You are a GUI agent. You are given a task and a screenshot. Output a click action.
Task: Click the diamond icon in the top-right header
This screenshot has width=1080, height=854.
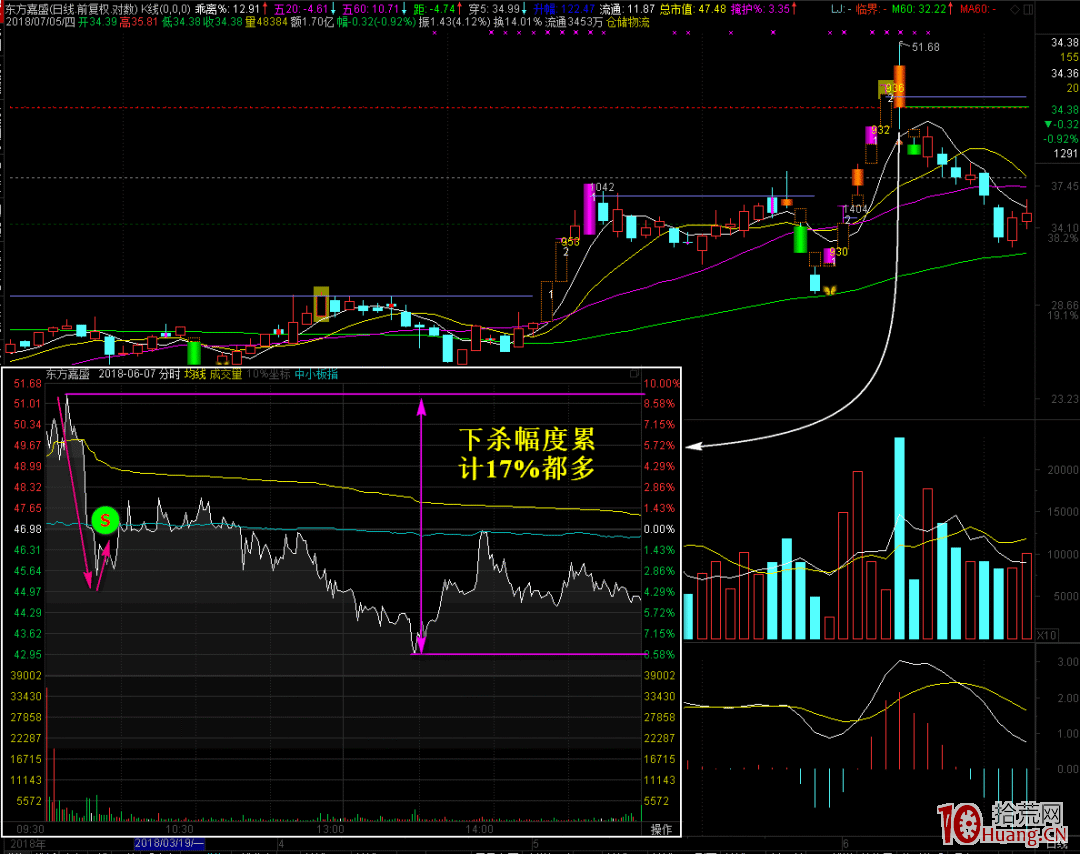(1015, 10)
